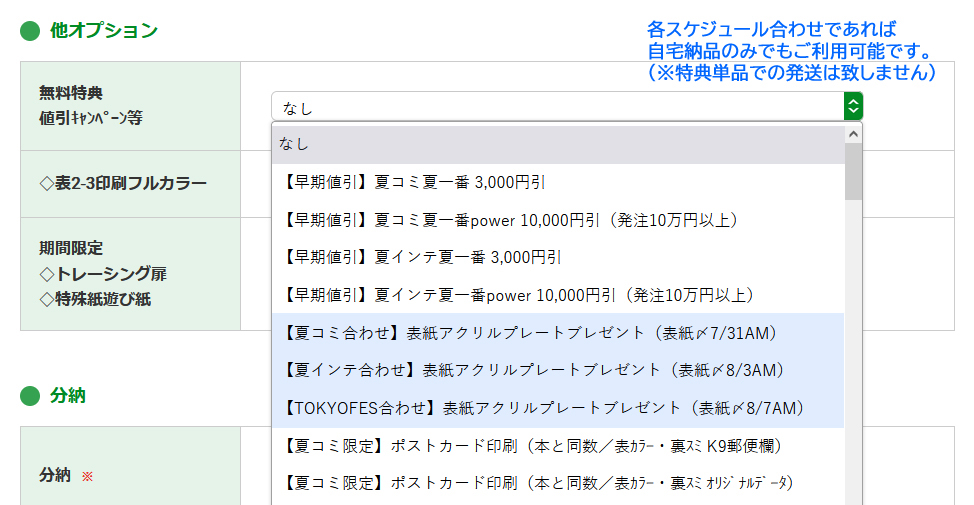Click the ※特典単品での発送は致しません note
Viewport: 974px width, 505px height.
(791, 73)
